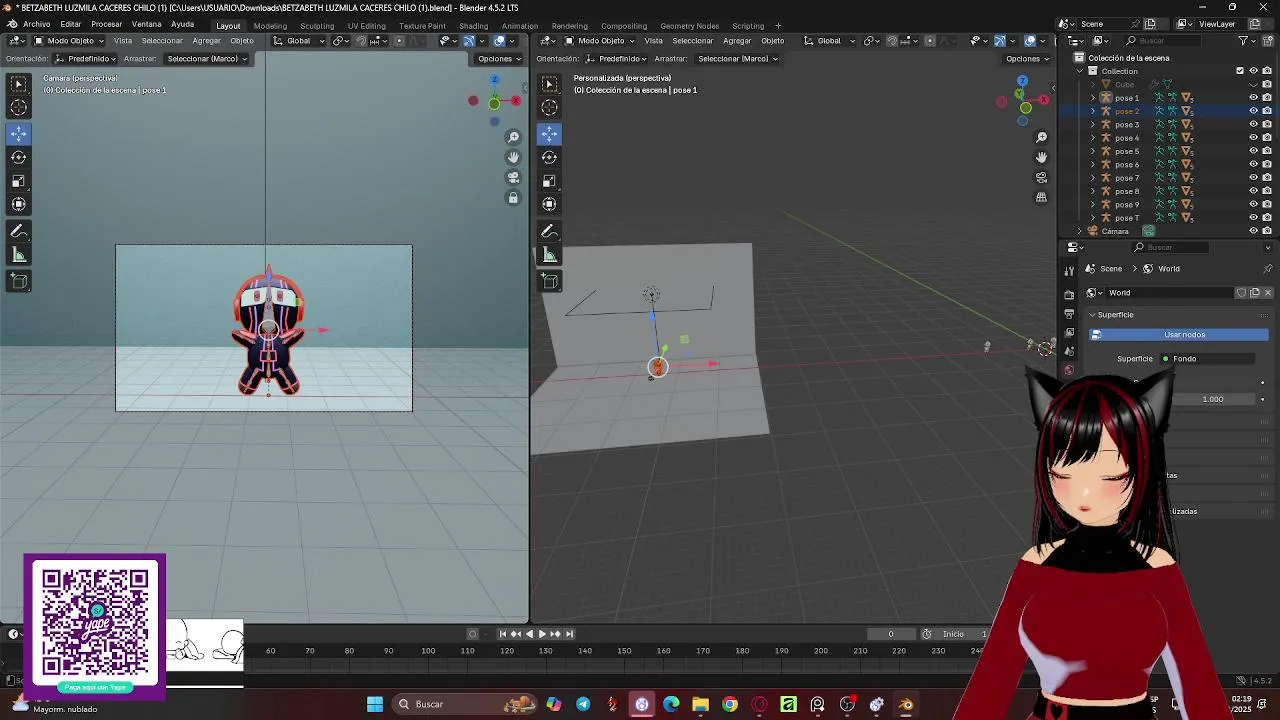The height and width of the screenshot is (720, 1280).
Task: Open the Procesar menu
Action: pyautogui.click(x=106, y=24)
